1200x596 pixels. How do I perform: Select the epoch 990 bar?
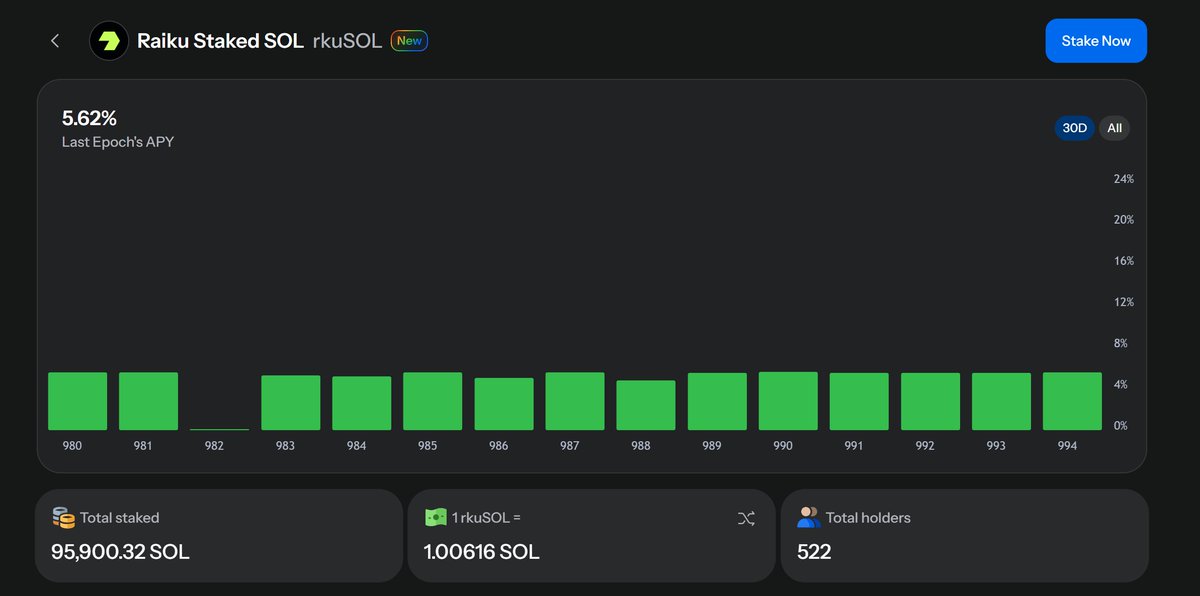[x=787, y=401]
